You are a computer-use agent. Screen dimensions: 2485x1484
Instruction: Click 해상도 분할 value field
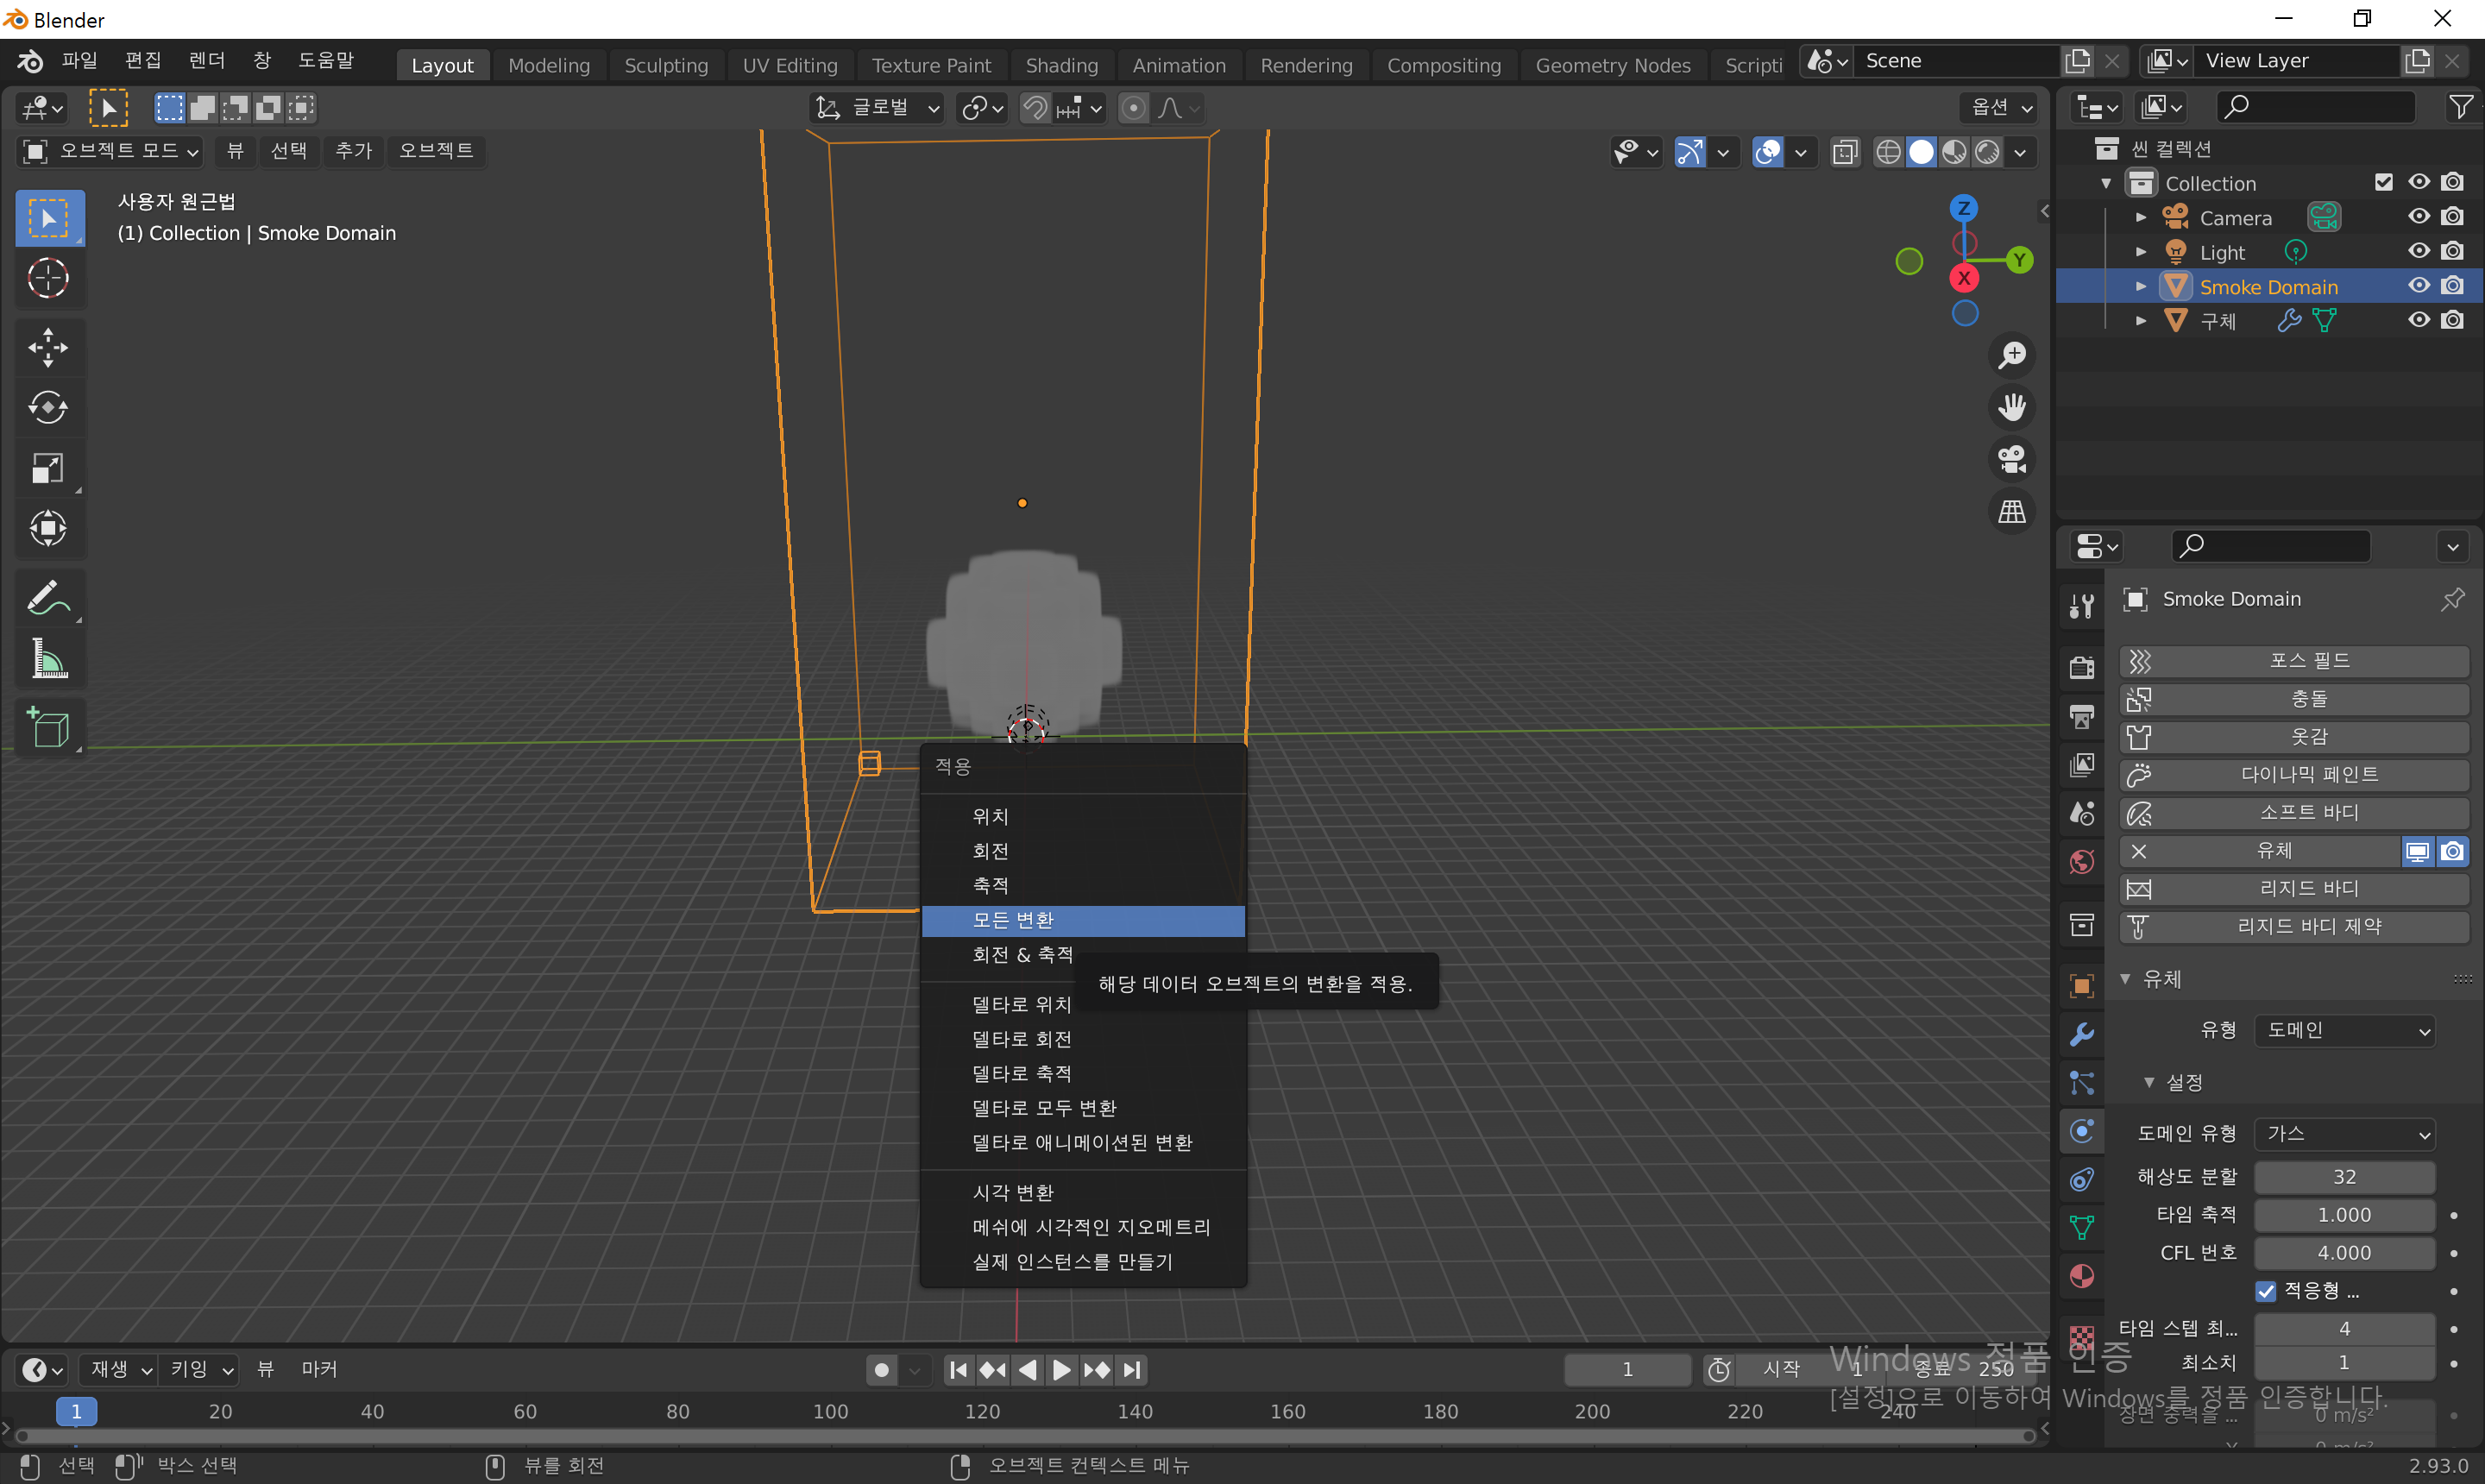(x=2344, y=1177)
